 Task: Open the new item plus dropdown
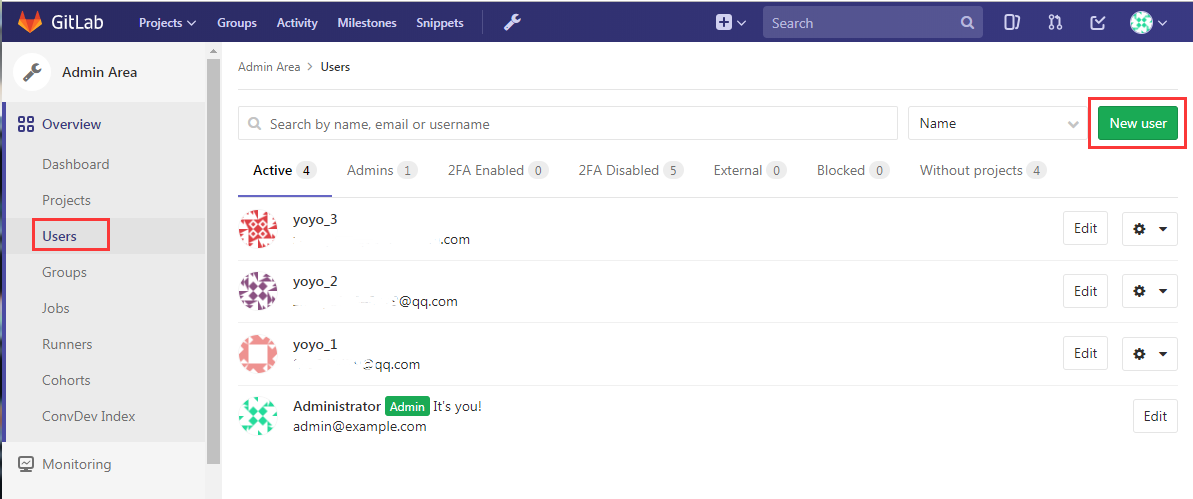tap(731, 22)
